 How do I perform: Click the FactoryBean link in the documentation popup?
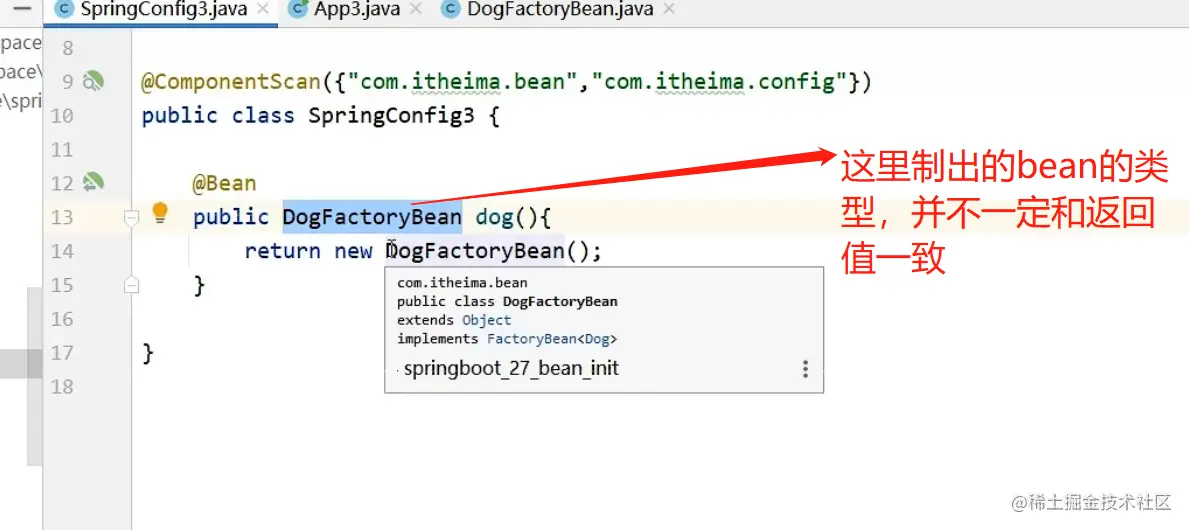pyautogui.click(x=532, y=339)
